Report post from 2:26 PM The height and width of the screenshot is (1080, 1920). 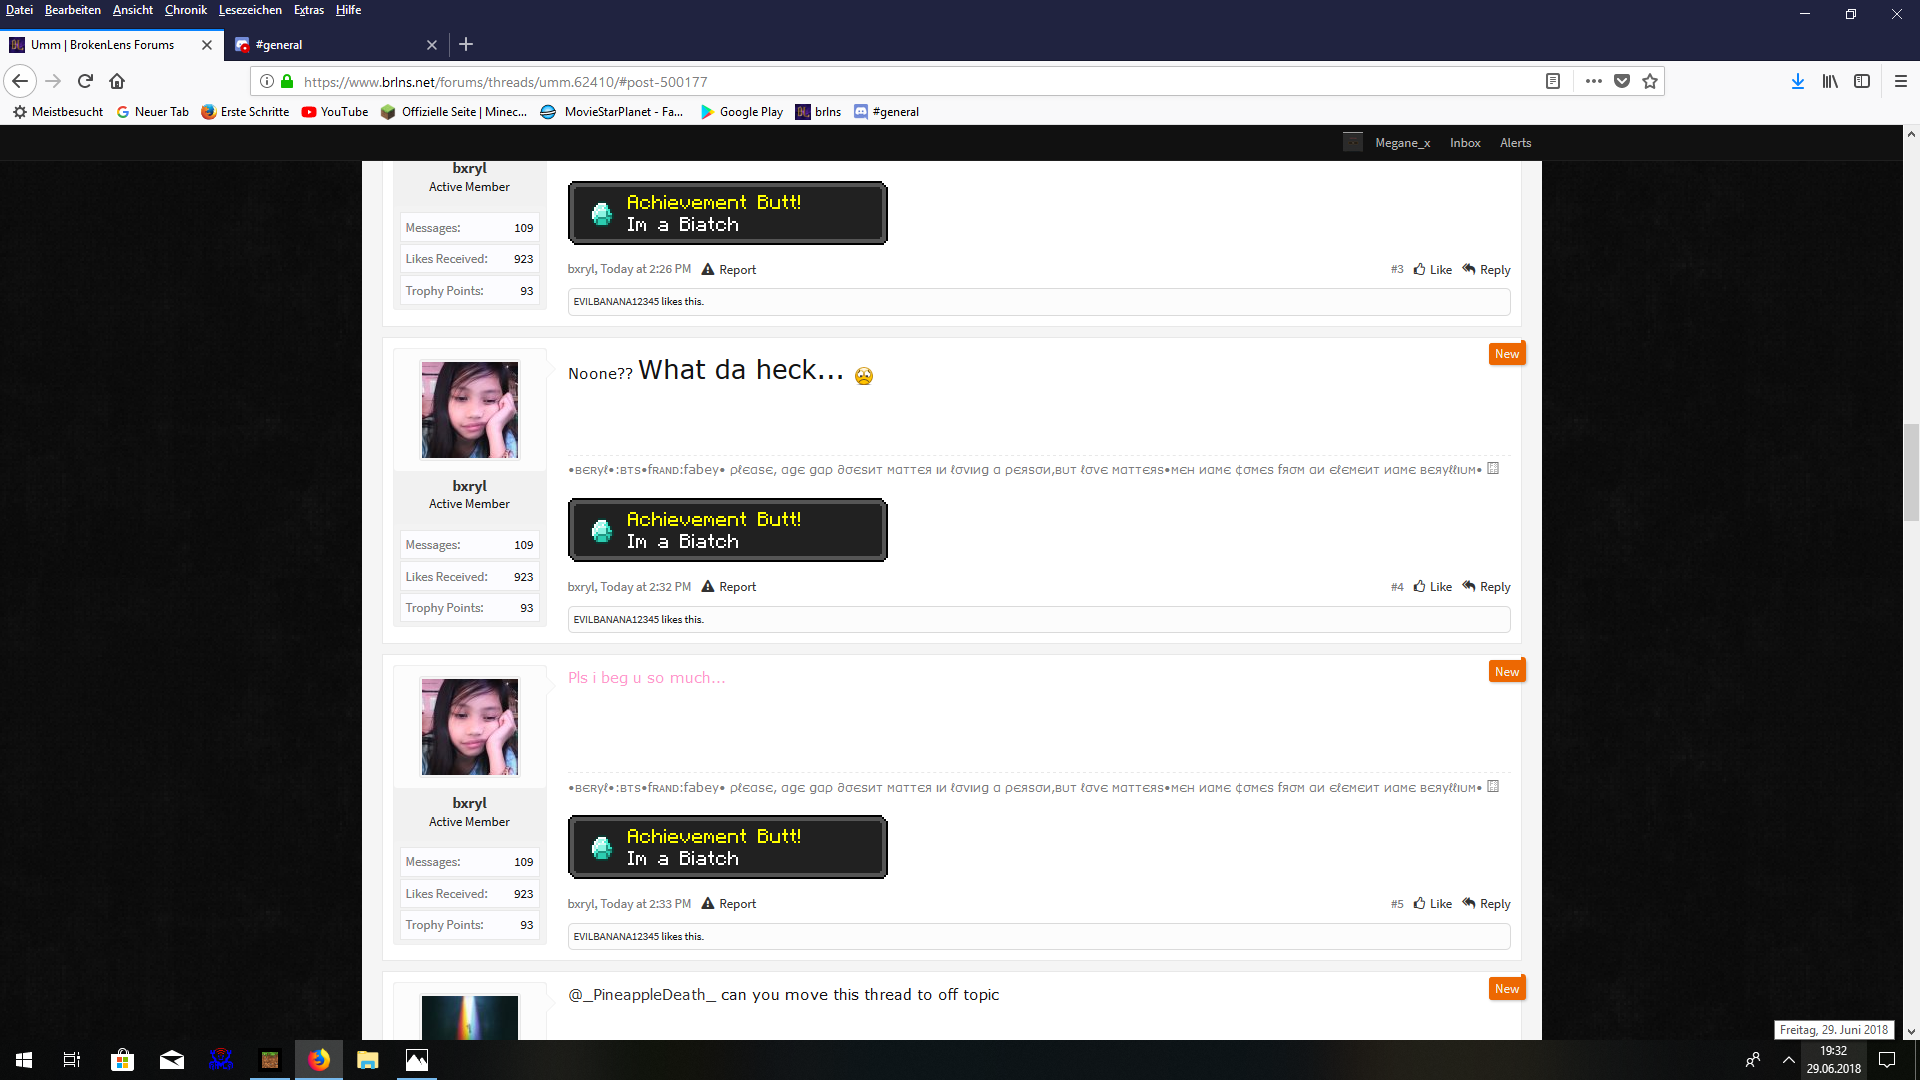click(x=729, y=270)
